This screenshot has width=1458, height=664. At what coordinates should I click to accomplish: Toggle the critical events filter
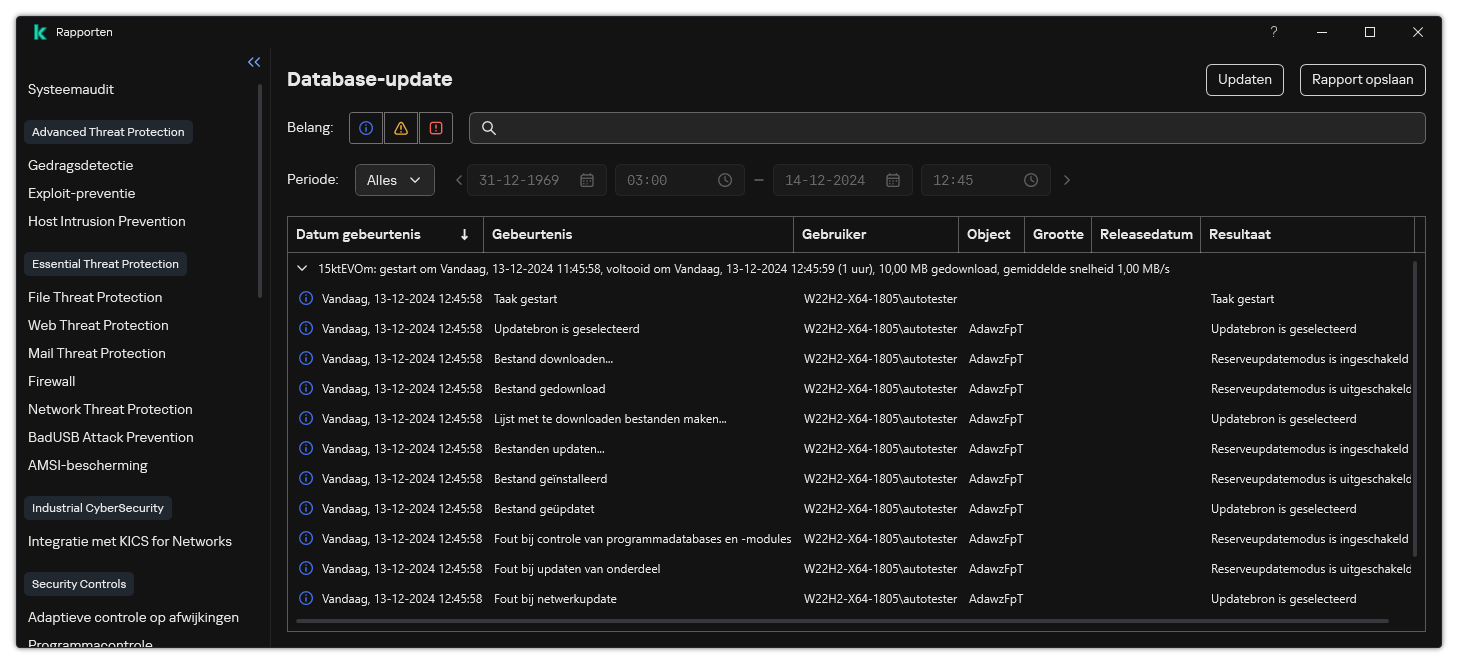click(436, 128)
